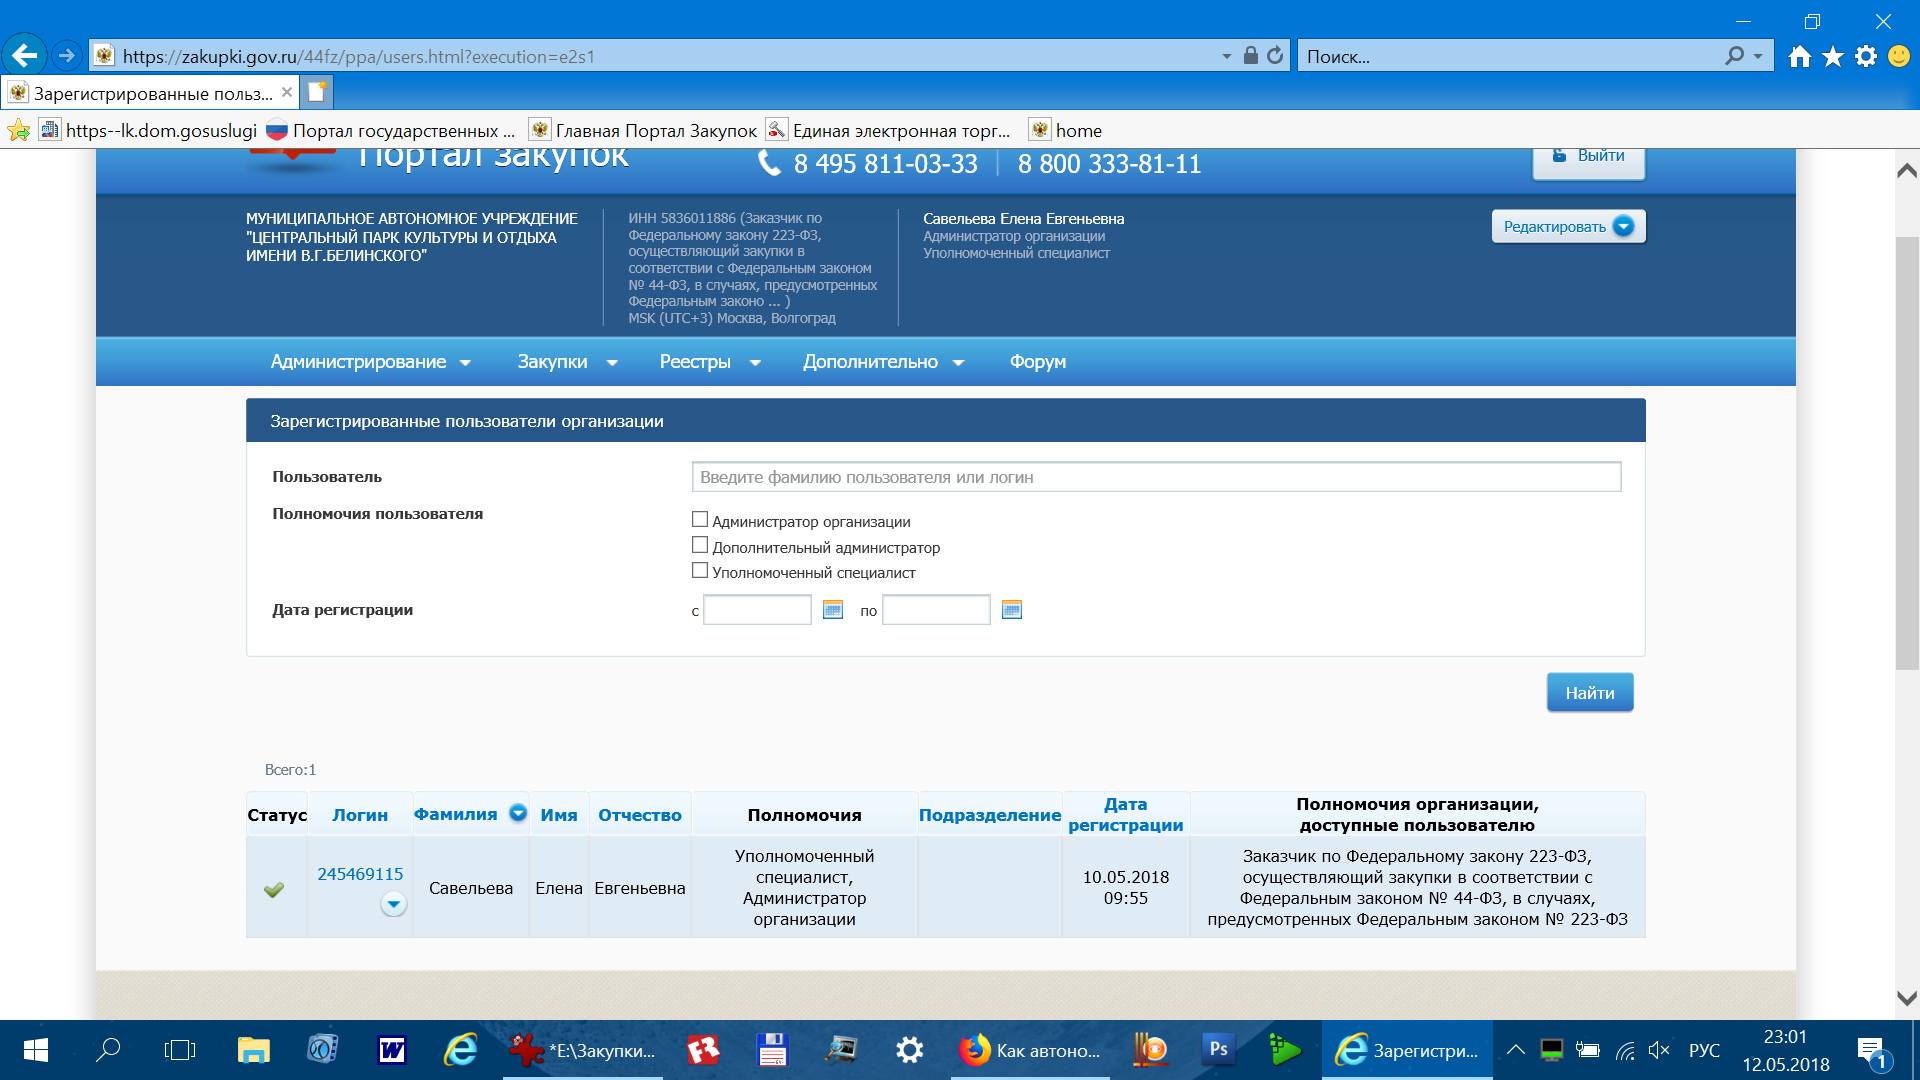The height and width of the screenshot is (1080, 1920).
Task: Open browser home page icon
Action: point(1800,57)
